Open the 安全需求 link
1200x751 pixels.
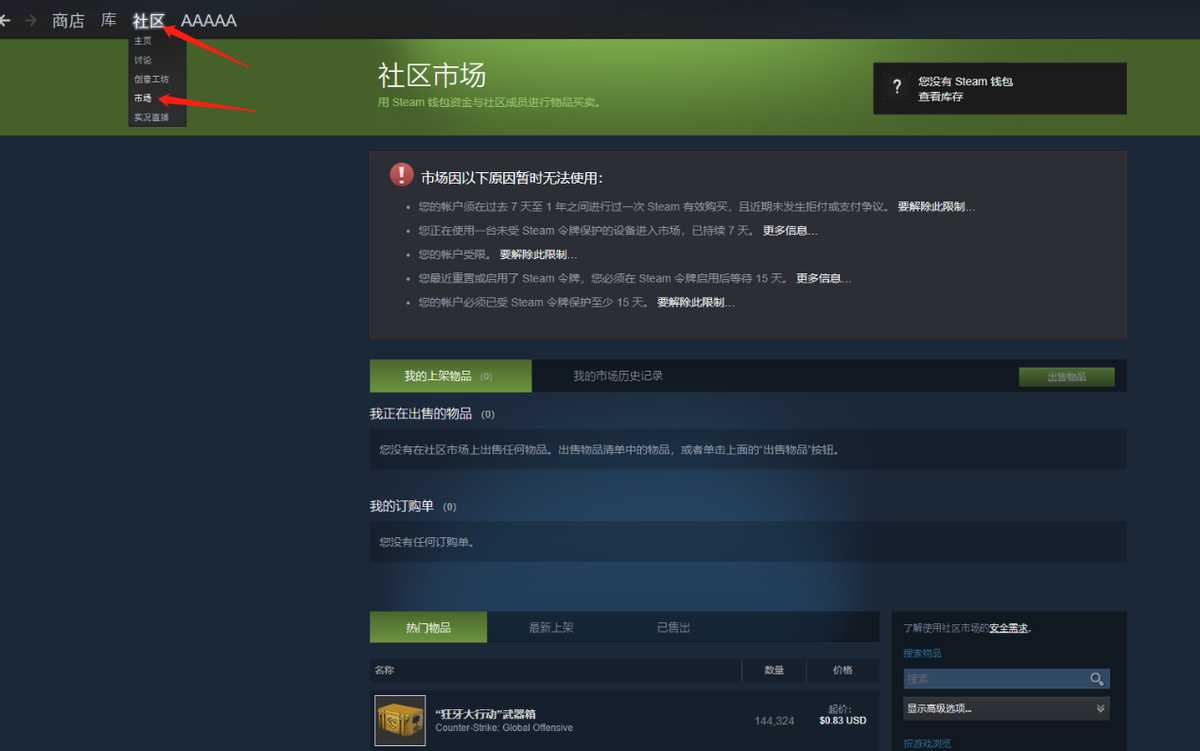(1009, 628)
